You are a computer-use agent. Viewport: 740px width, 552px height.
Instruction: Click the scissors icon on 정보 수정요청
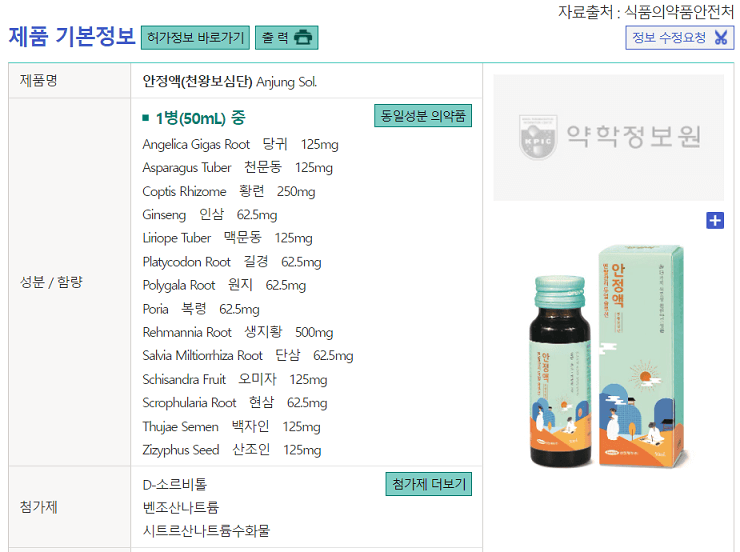coord(721,37)
